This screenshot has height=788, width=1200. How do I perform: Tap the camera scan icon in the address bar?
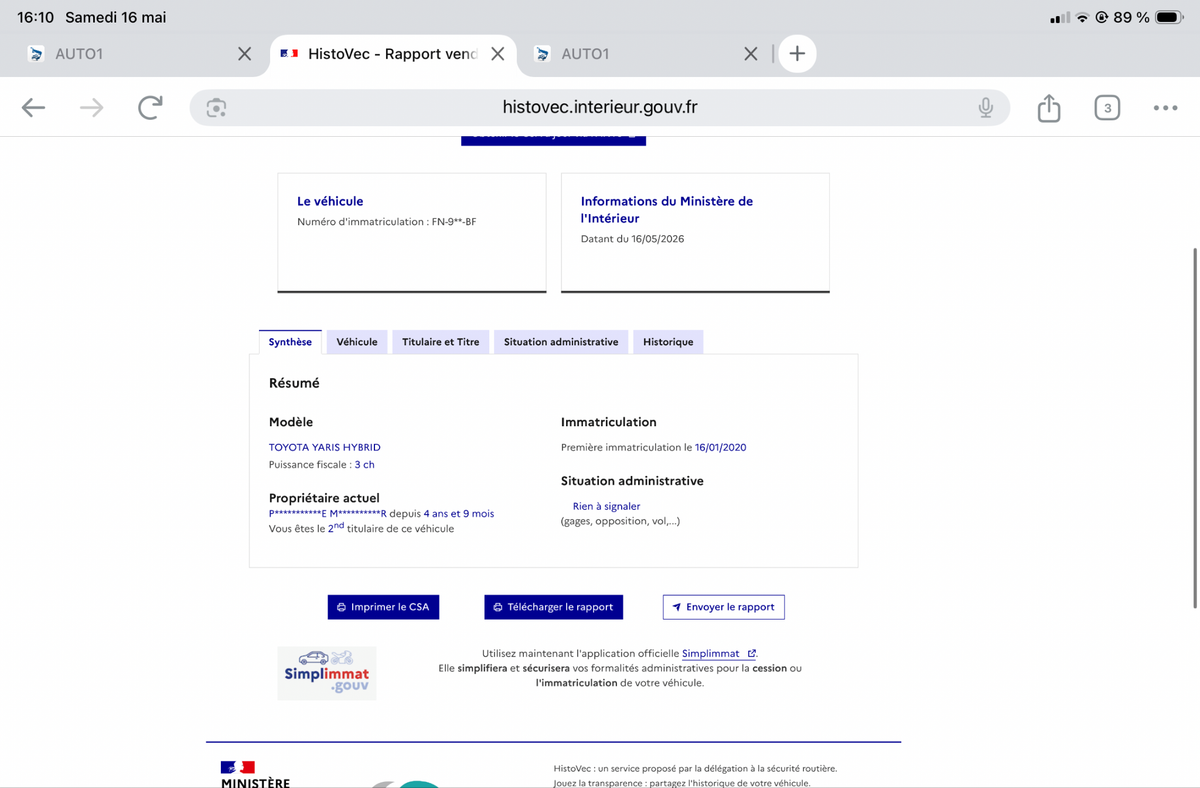[216, 108]
